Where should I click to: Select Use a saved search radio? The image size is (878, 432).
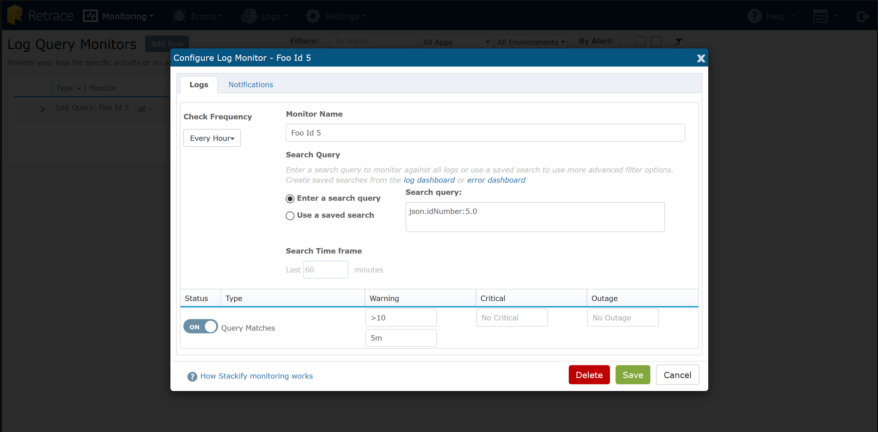click(x=290, y=215)
